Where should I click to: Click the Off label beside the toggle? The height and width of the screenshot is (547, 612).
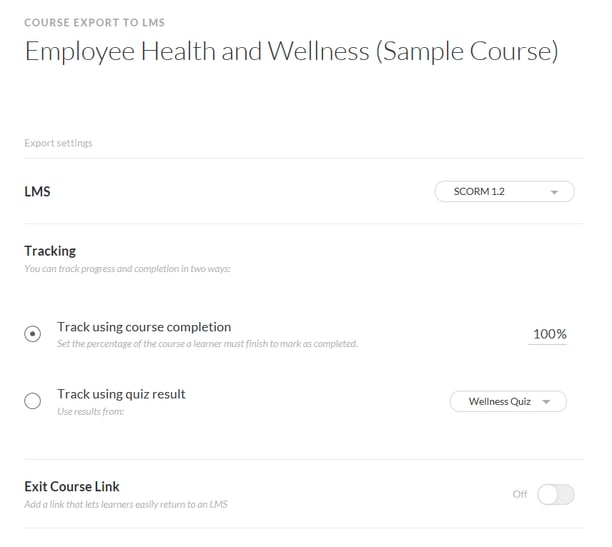(520, 494)
